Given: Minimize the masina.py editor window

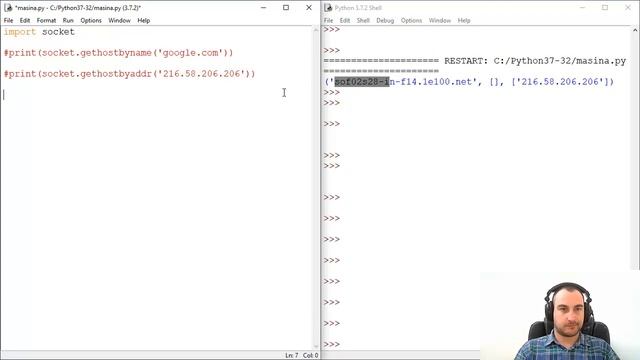Looking at the screenshot, I should click(264, 8).
